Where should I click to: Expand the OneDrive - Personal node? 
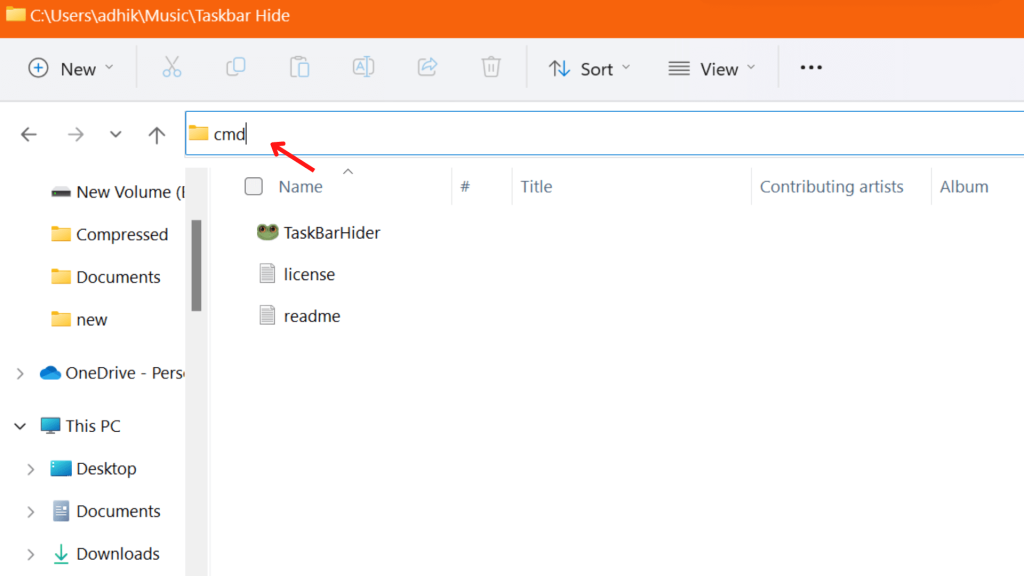click(x=20, y=374)
